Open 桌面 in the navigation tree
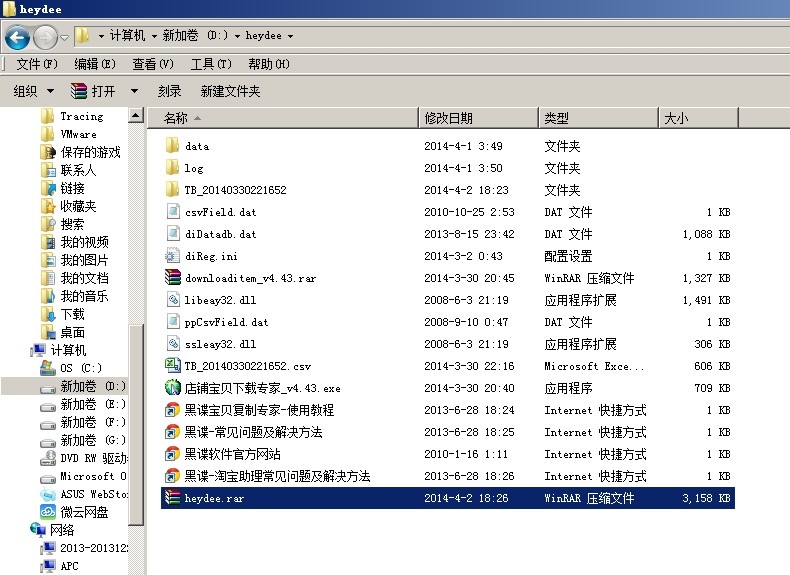Viewport: 790px width, 575px height. pos(72,333)
